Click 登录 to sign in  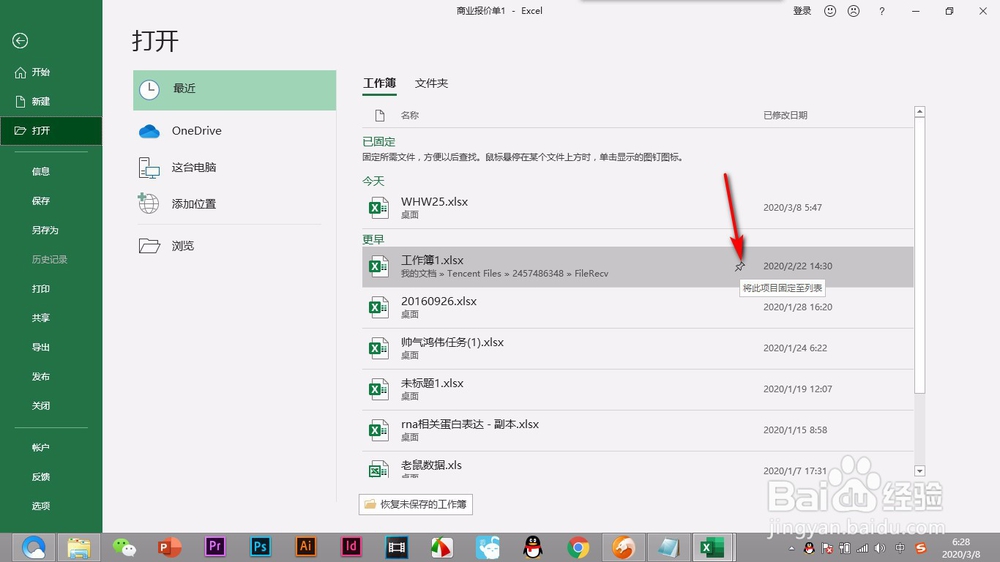(x=802, y=11)
